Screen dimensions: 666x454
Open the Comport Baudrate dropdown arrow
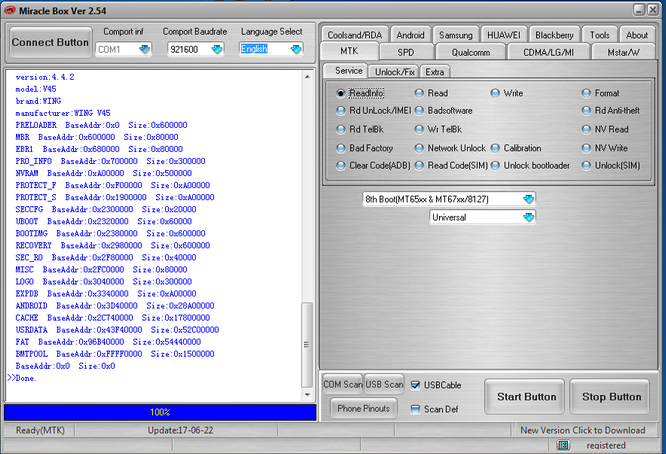click(217, 49)
